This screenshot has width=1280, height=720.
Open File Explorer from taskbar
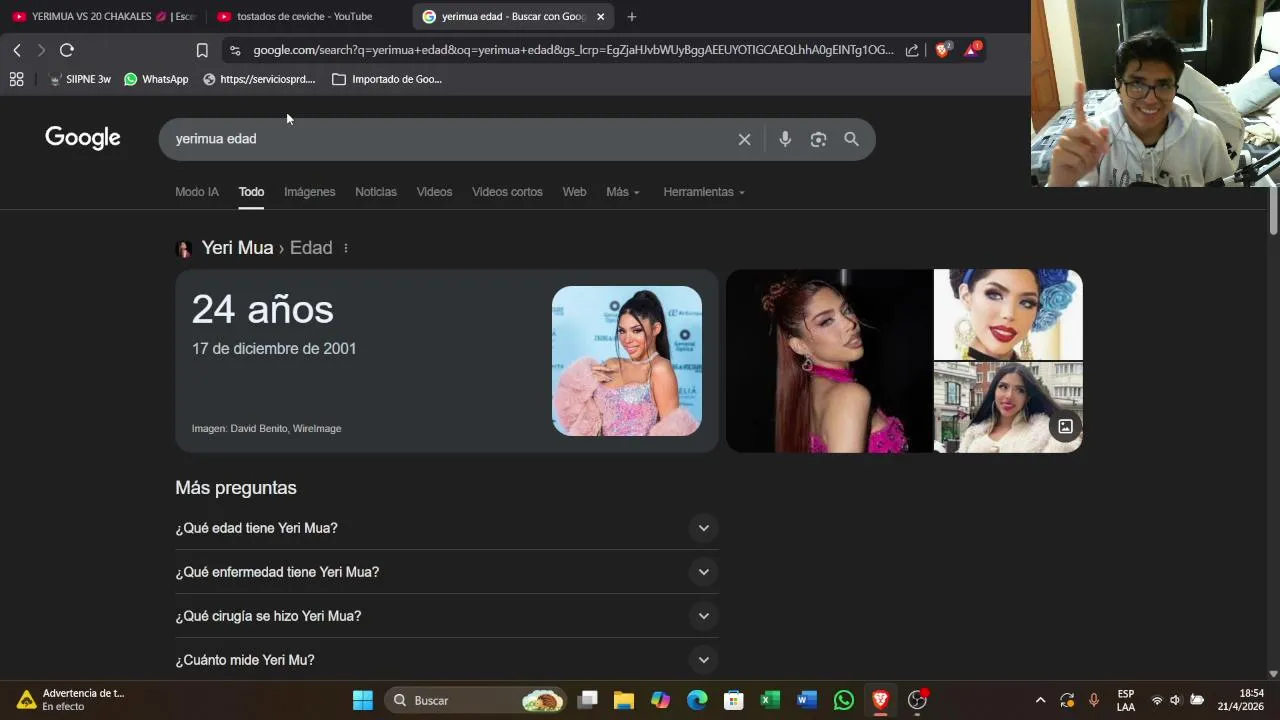624,700
